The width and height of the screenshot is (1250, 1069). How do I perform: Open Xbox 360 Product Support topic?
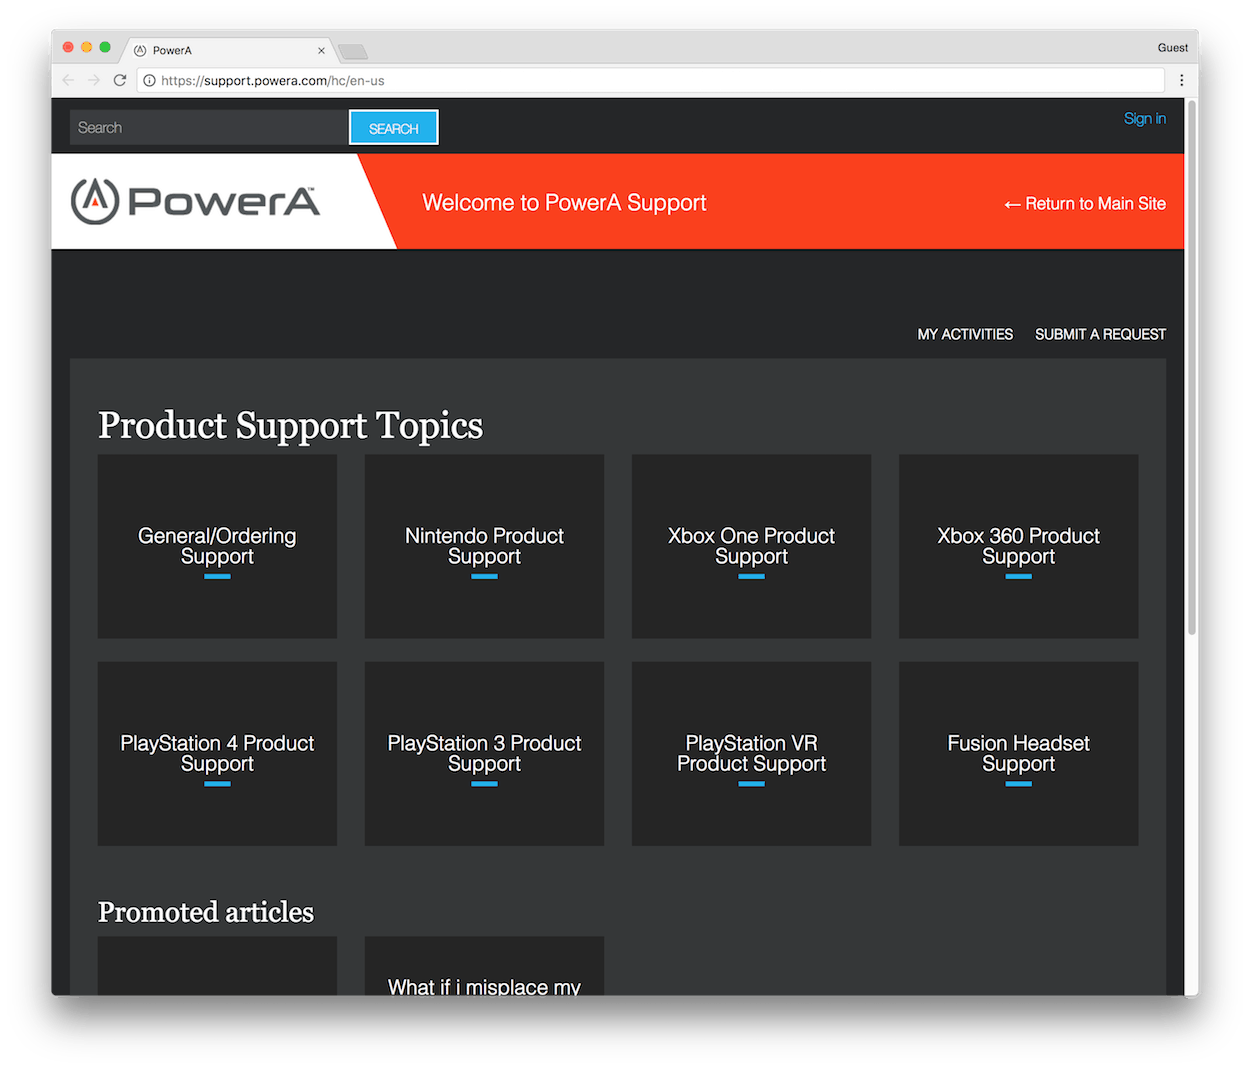tap(1018, 546)
